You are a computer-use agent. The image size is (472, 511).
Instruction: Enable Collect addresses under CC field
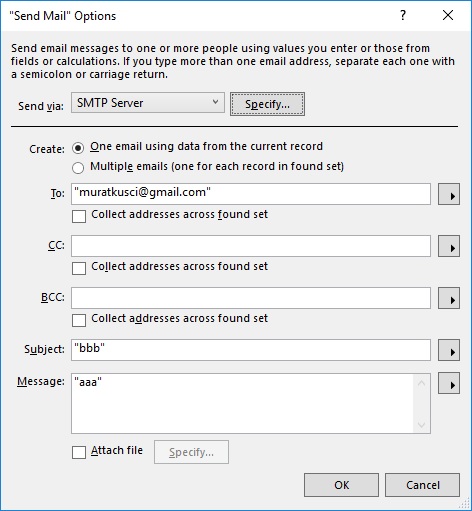(79, 268)
